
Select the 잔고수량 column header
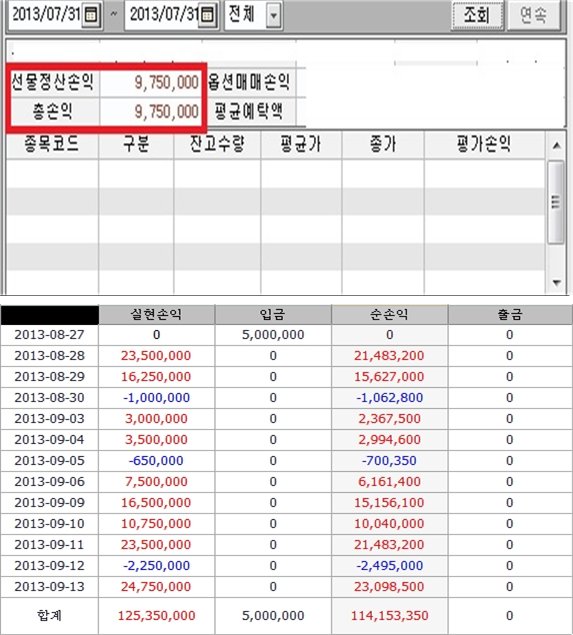click(x=217, y=144)
